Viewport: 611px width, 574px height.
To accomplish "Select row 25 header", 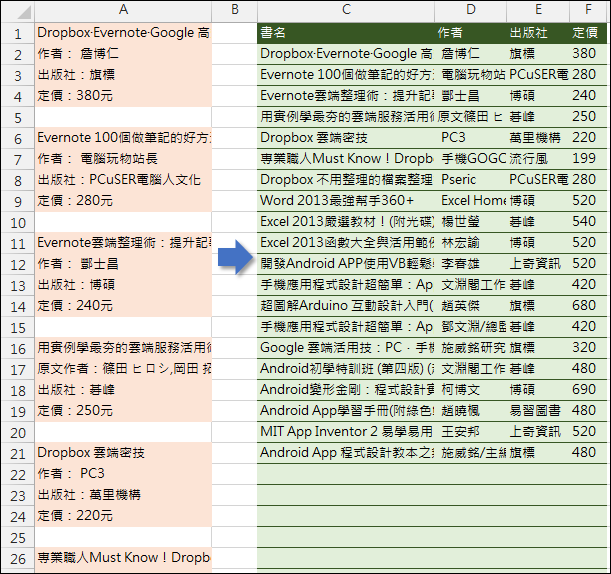I will coord(18,538).
